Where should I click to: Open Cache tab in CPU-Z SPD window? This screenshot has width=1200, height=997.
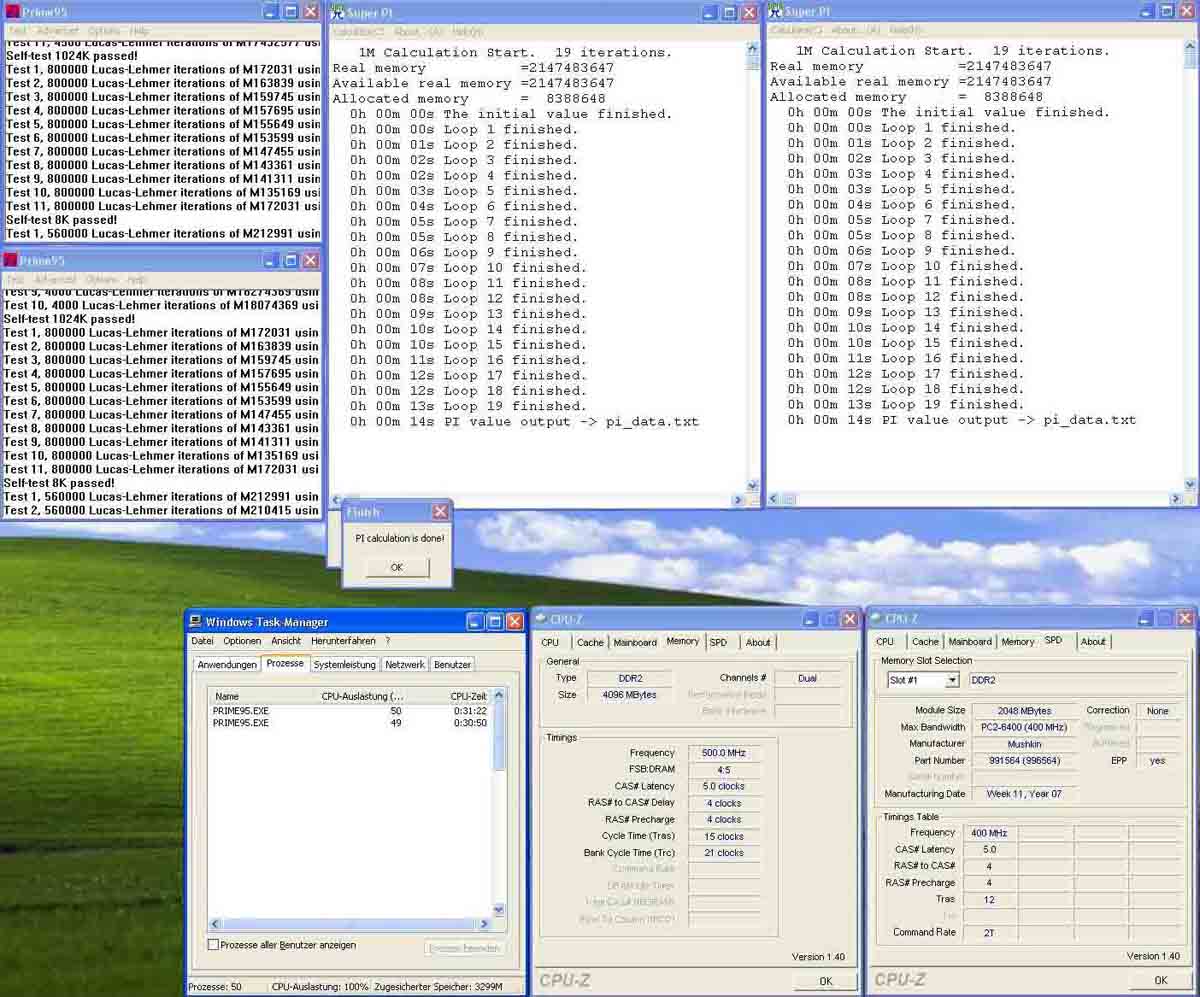(x=925, y=641)
